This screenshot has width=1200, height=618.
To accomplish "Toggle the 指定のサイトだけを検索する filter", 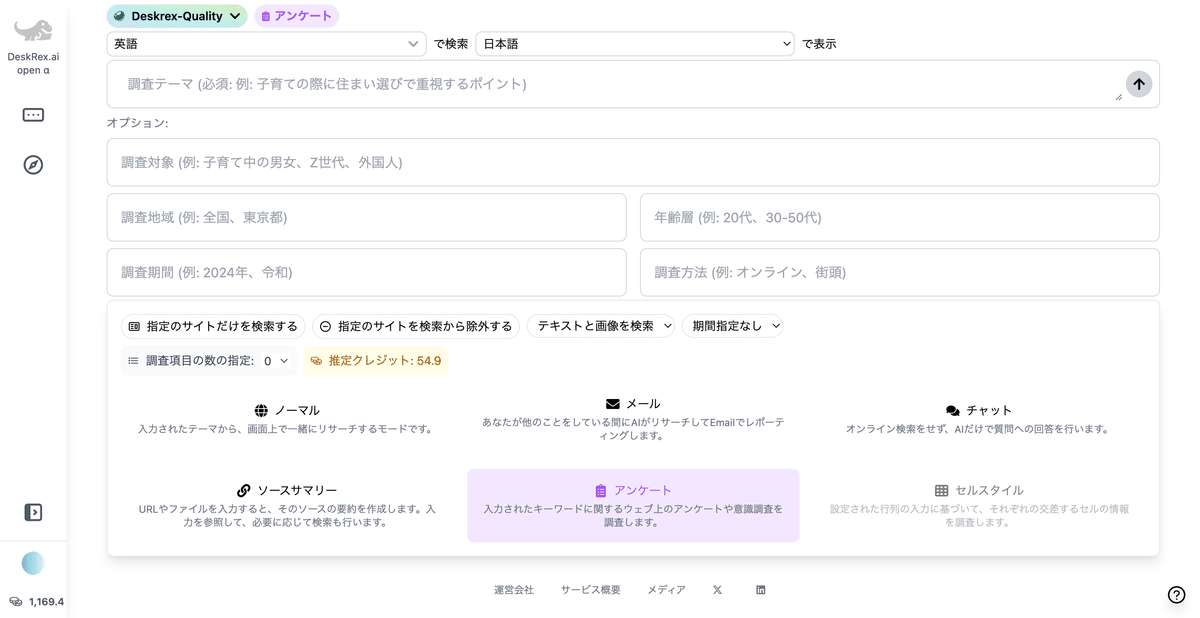I will click(211, 325).
